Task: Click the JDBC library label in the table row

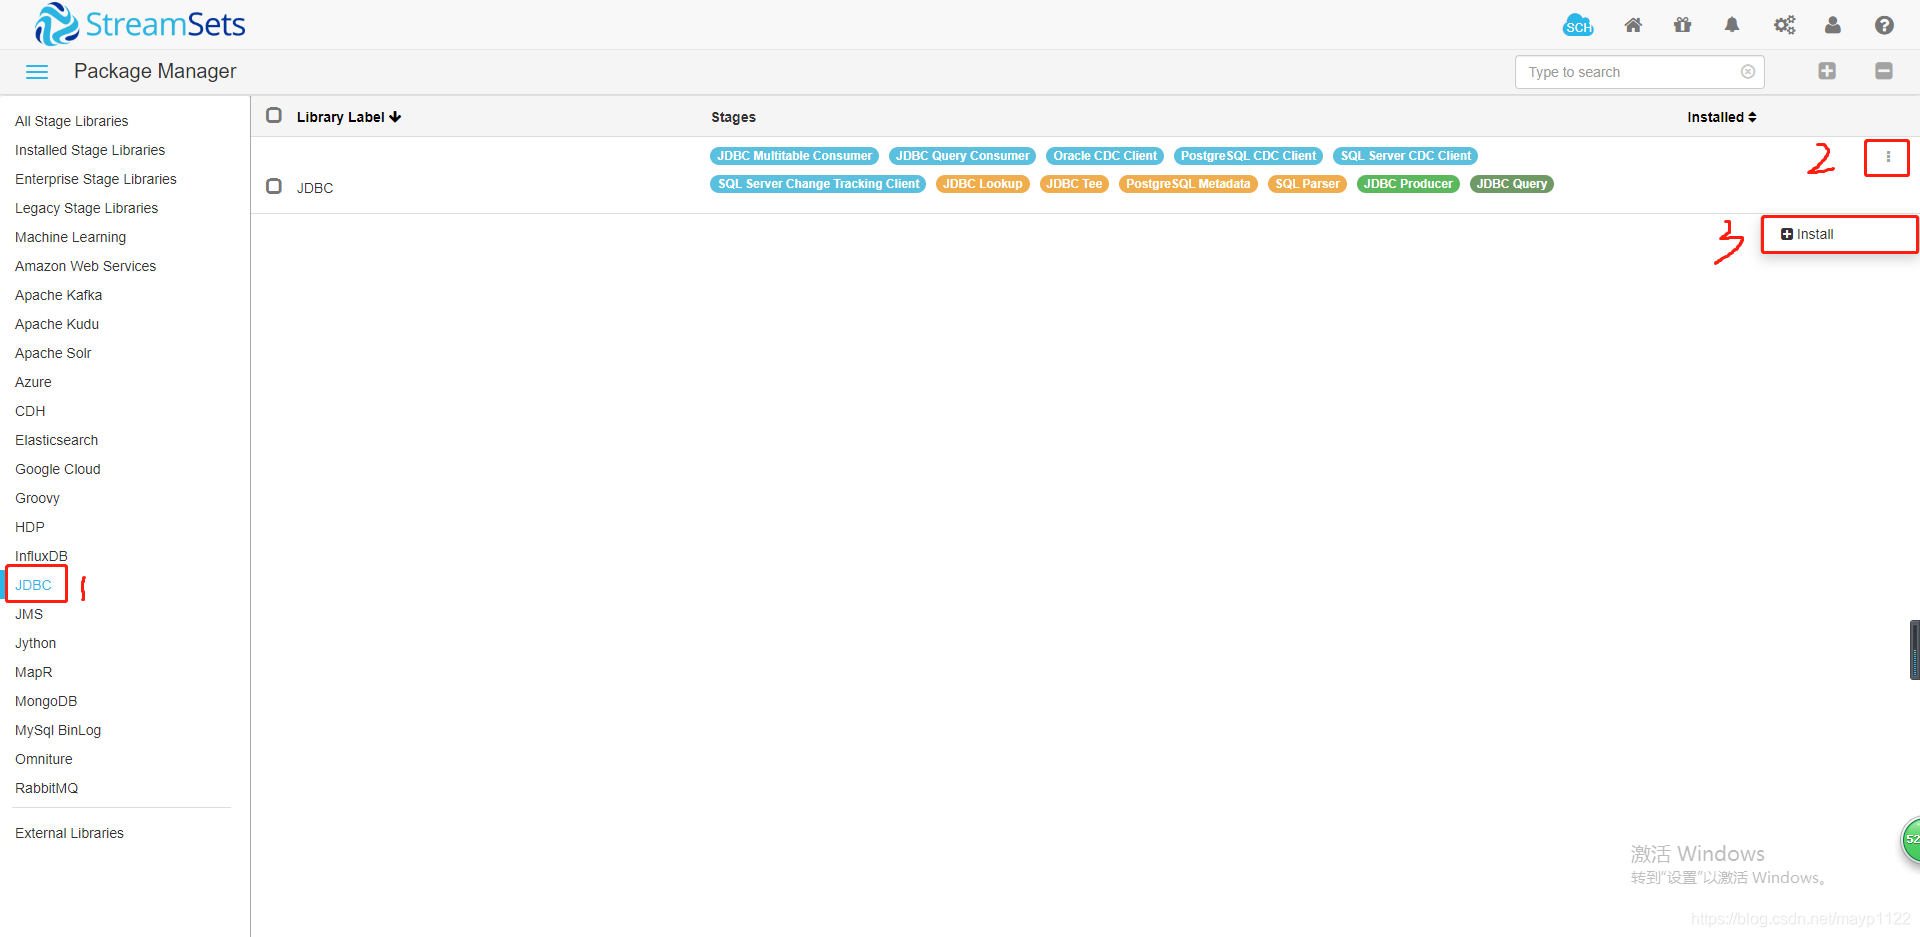Action: coord(315,188)
